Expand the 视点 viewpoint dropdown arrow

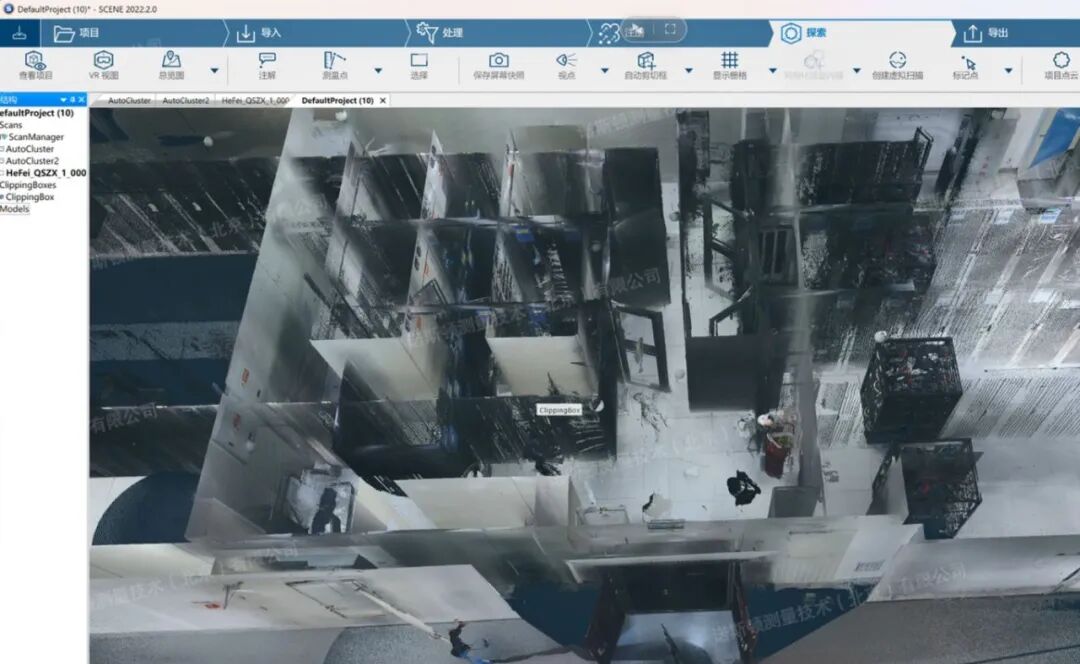coord(604,71)
